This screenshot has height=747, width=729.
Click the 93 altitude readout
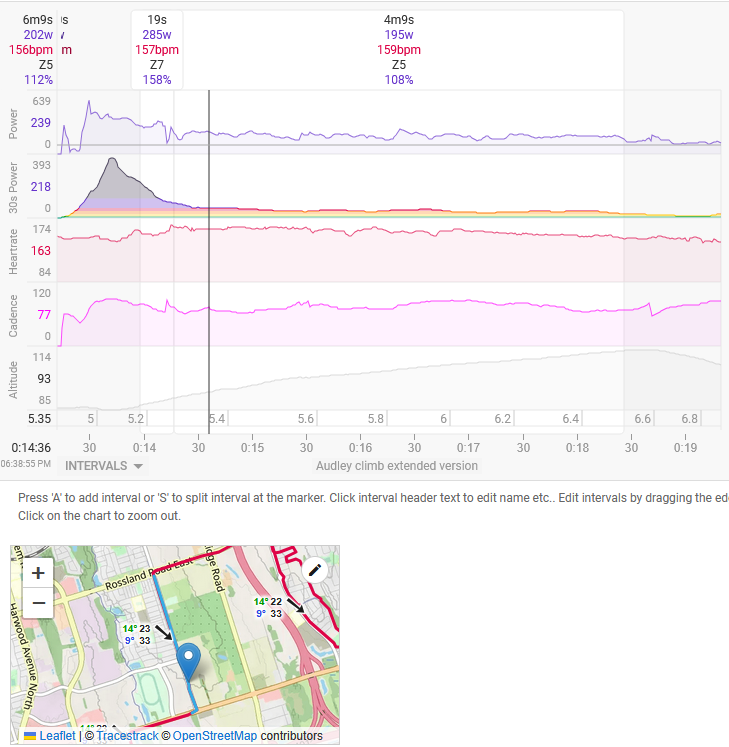tap(44, 379)
